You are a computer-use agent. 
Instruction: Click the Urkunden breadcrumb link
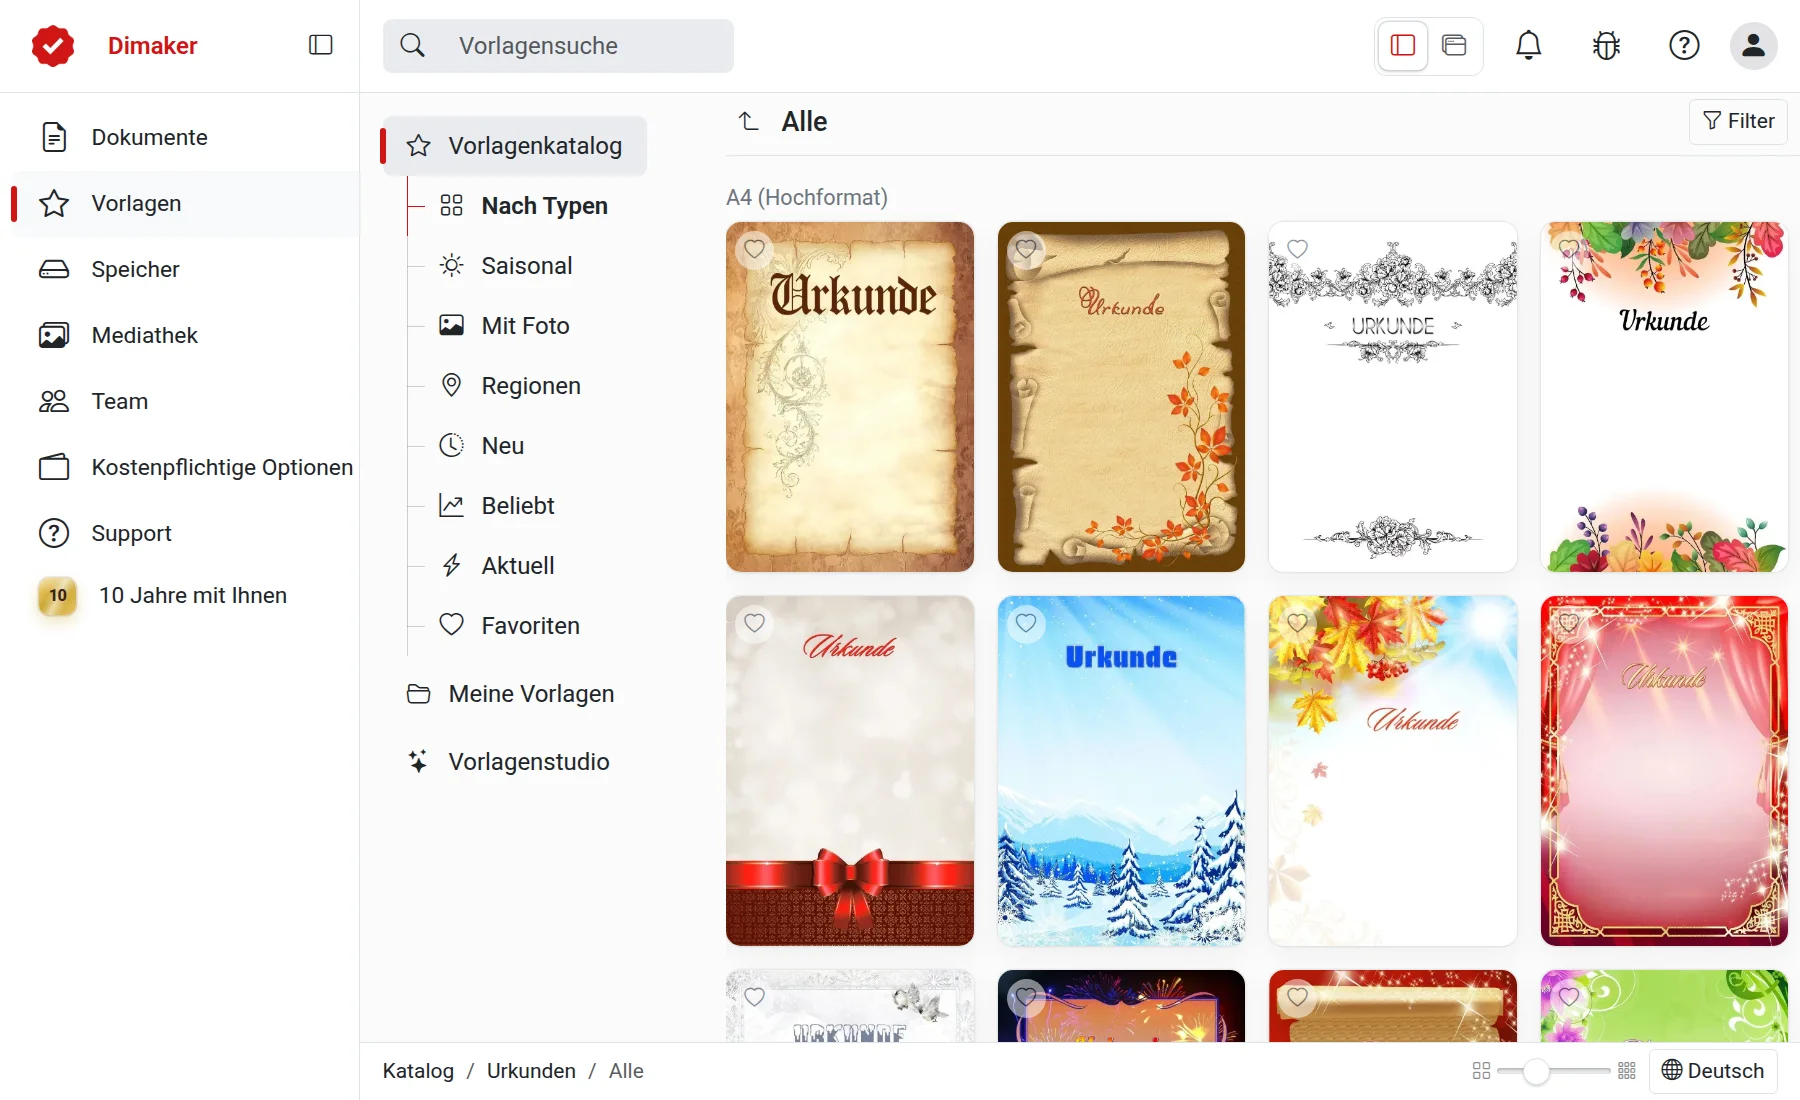(x=531, y=1071)
